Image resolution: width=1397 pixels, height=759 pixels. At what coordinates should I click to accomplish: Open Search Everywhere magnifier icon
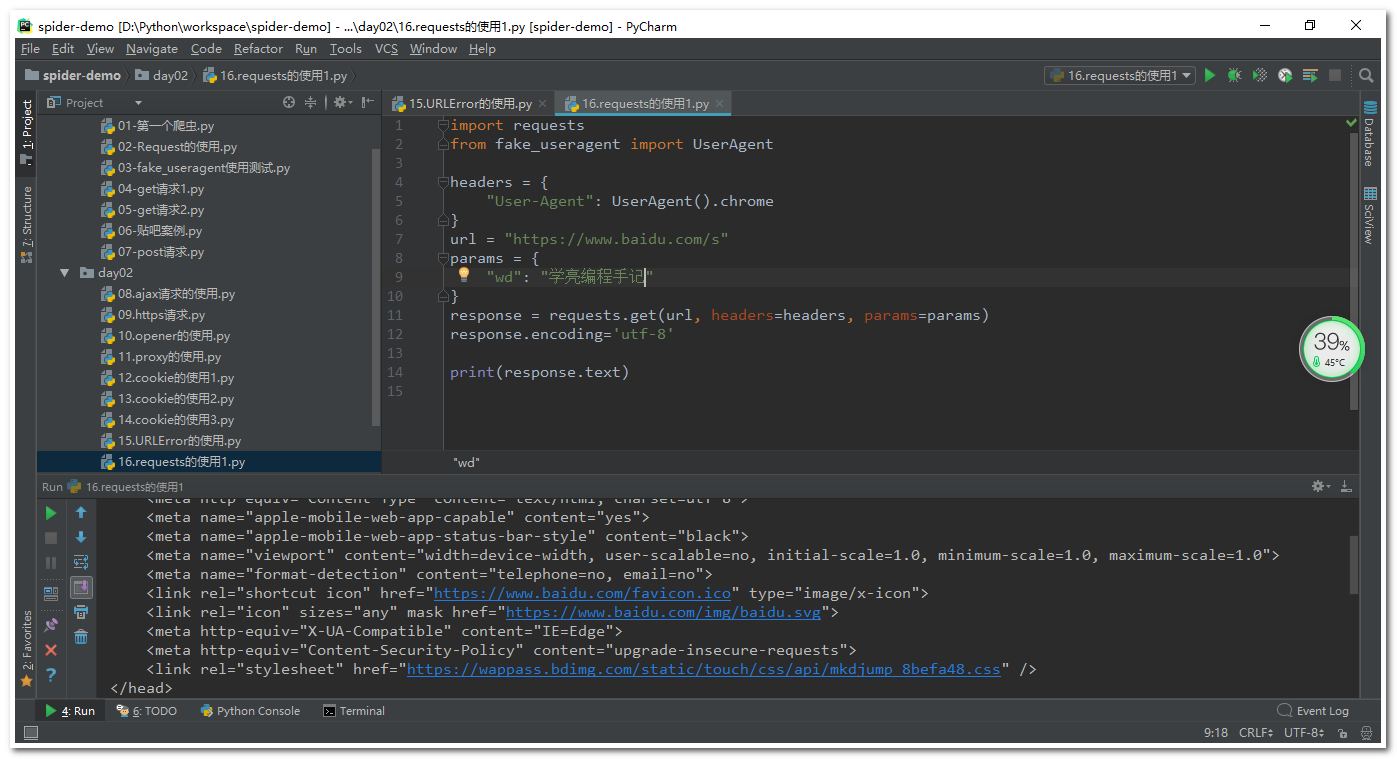tap(1366, 75)
